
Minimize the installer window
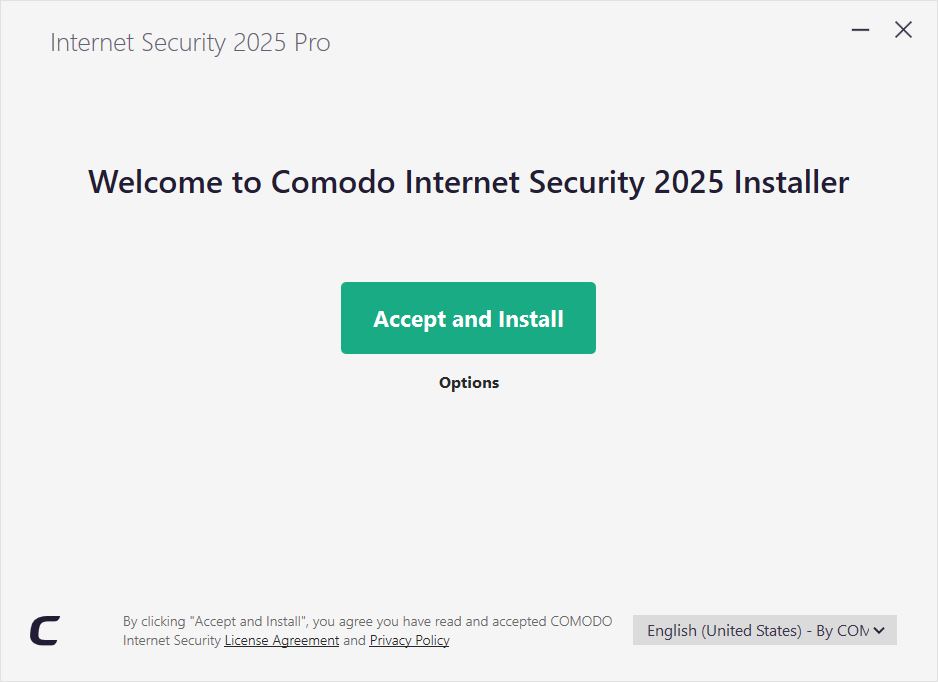860,29
